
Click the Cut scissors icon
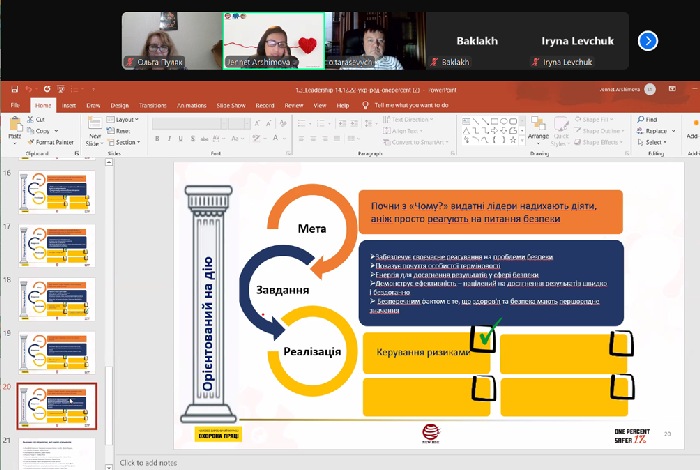(x=33, y=119)
